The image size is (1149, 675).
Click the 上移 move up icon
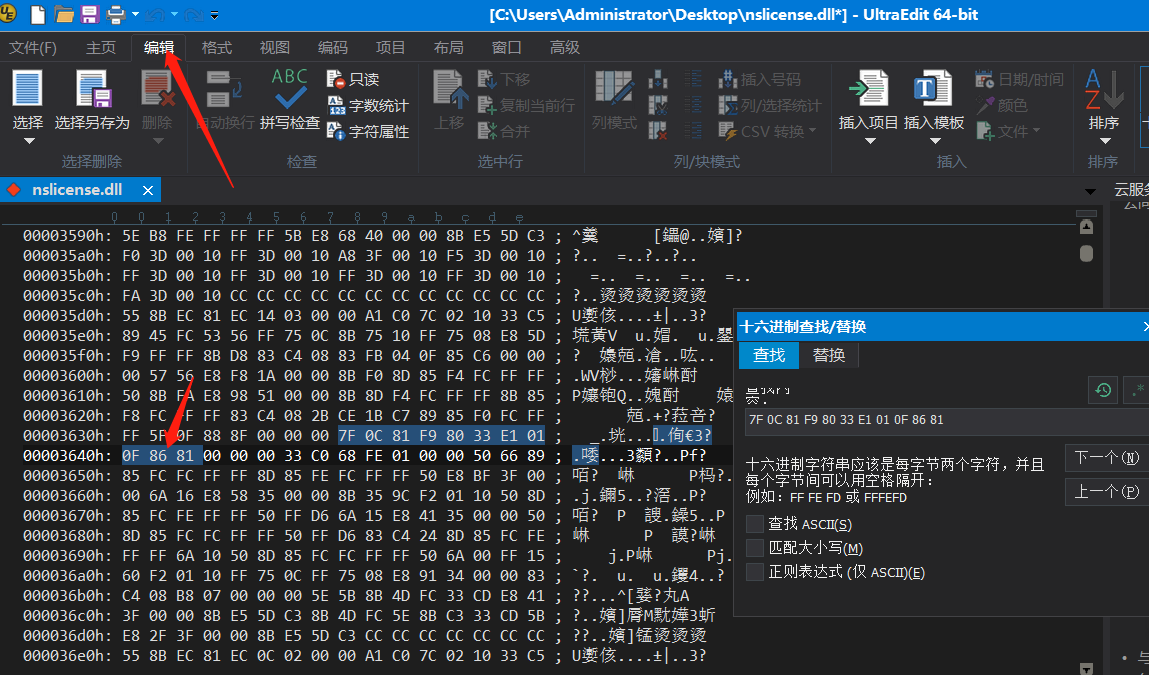tap(449, 89)
